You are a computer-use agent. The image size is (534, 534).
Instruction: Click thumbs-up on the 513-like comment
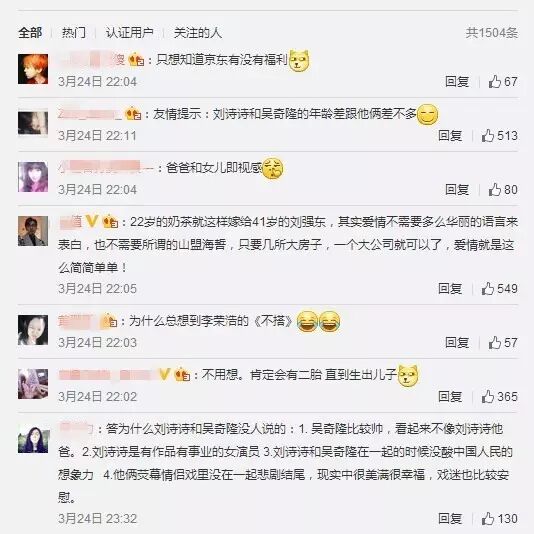coord(487,136)
